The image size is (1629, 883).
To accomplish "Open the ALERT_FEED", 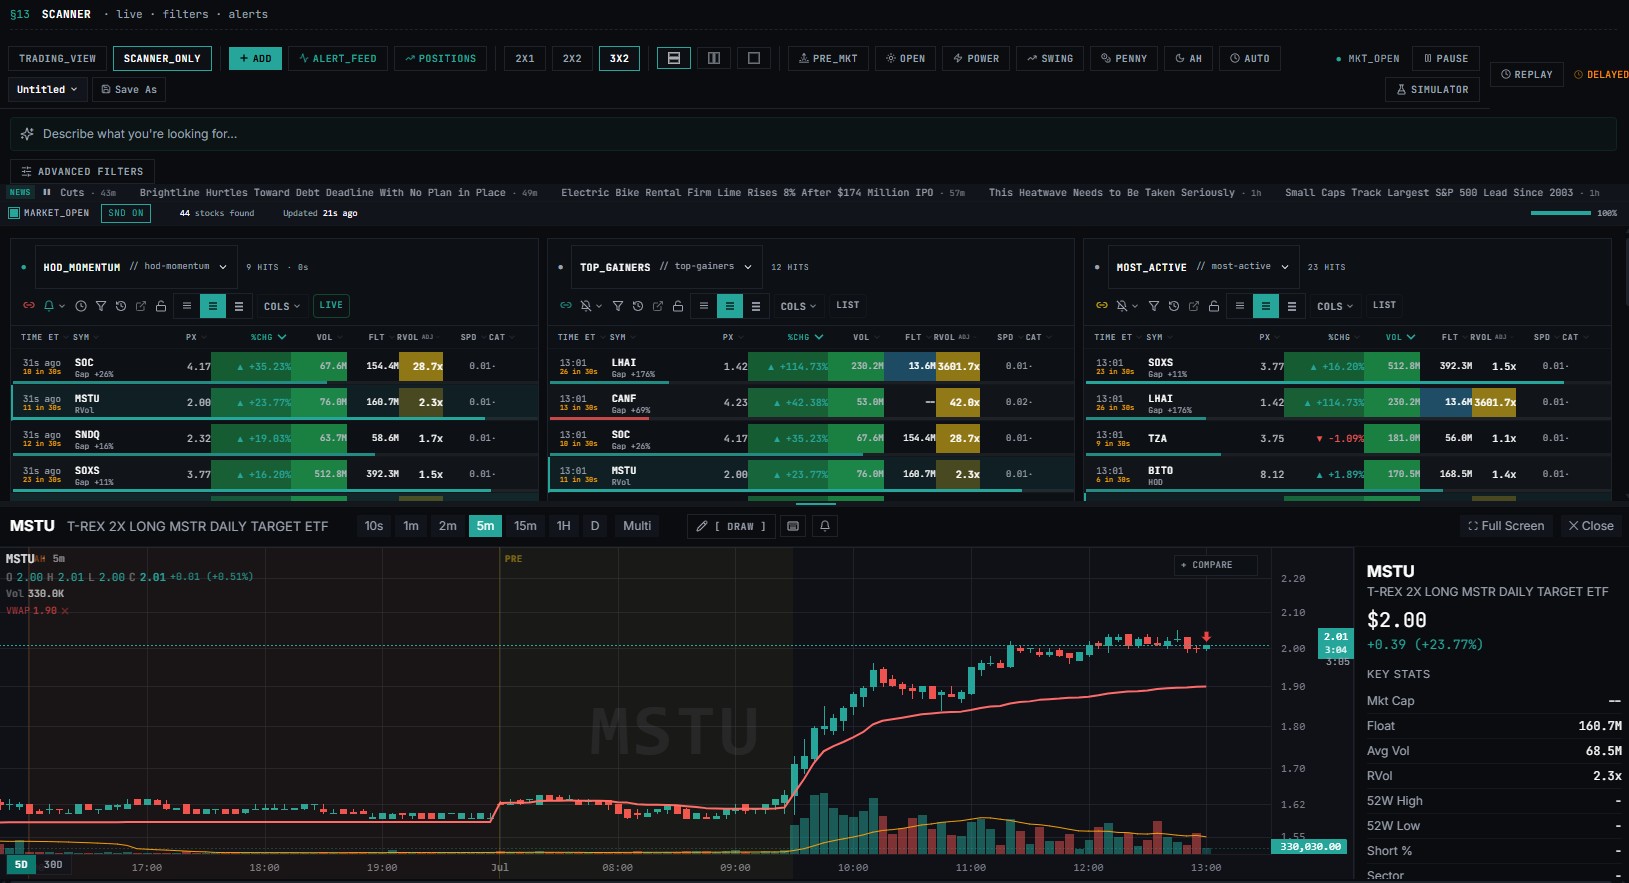I will pos(338,58).
